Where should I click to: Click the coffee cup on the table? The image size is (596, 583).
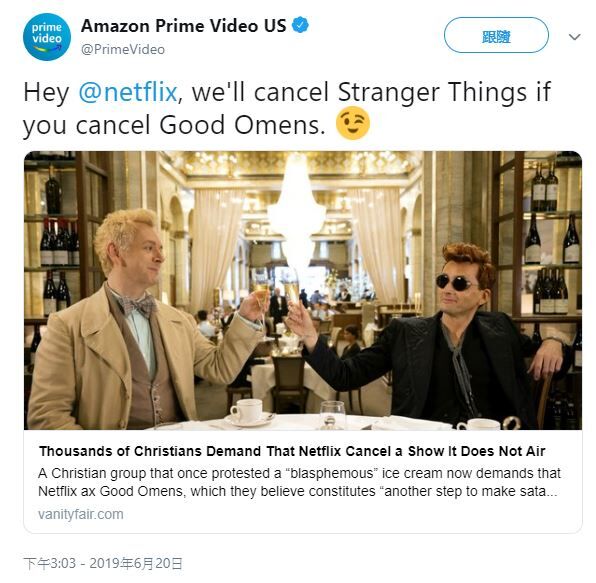point(246,411)
